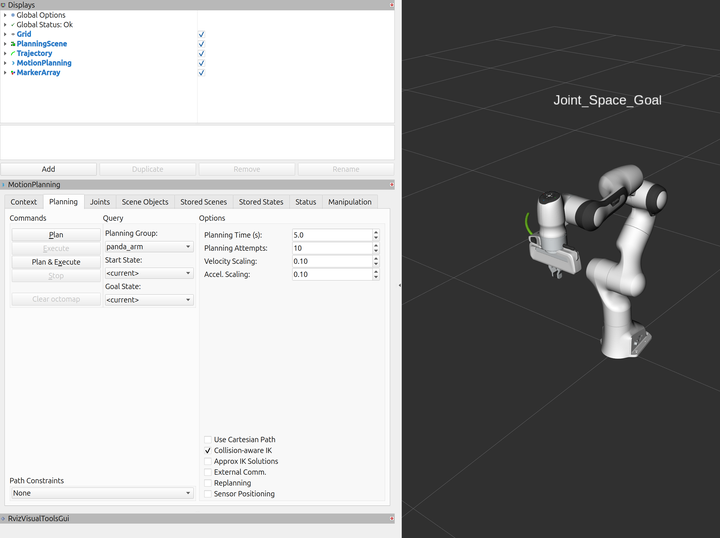Image resolution: width=720 pixels, height=538 pixels.
Task: Close the MotionPlanning panel
Action: coord(392,185)
